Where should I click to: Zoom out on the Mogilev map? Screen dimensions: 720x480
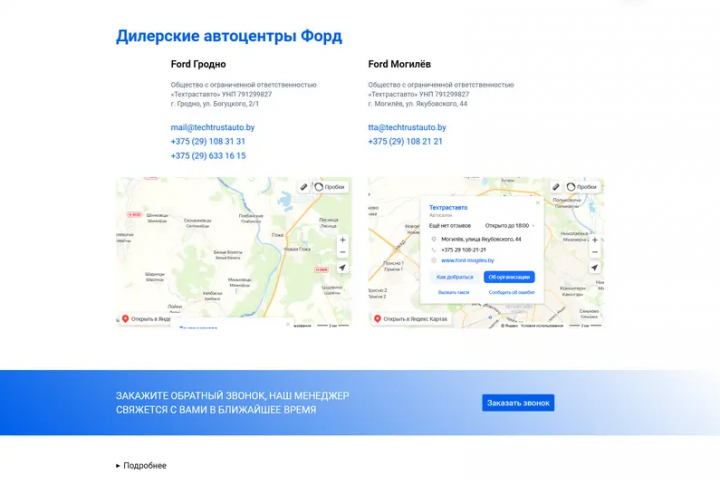point(595,252)
